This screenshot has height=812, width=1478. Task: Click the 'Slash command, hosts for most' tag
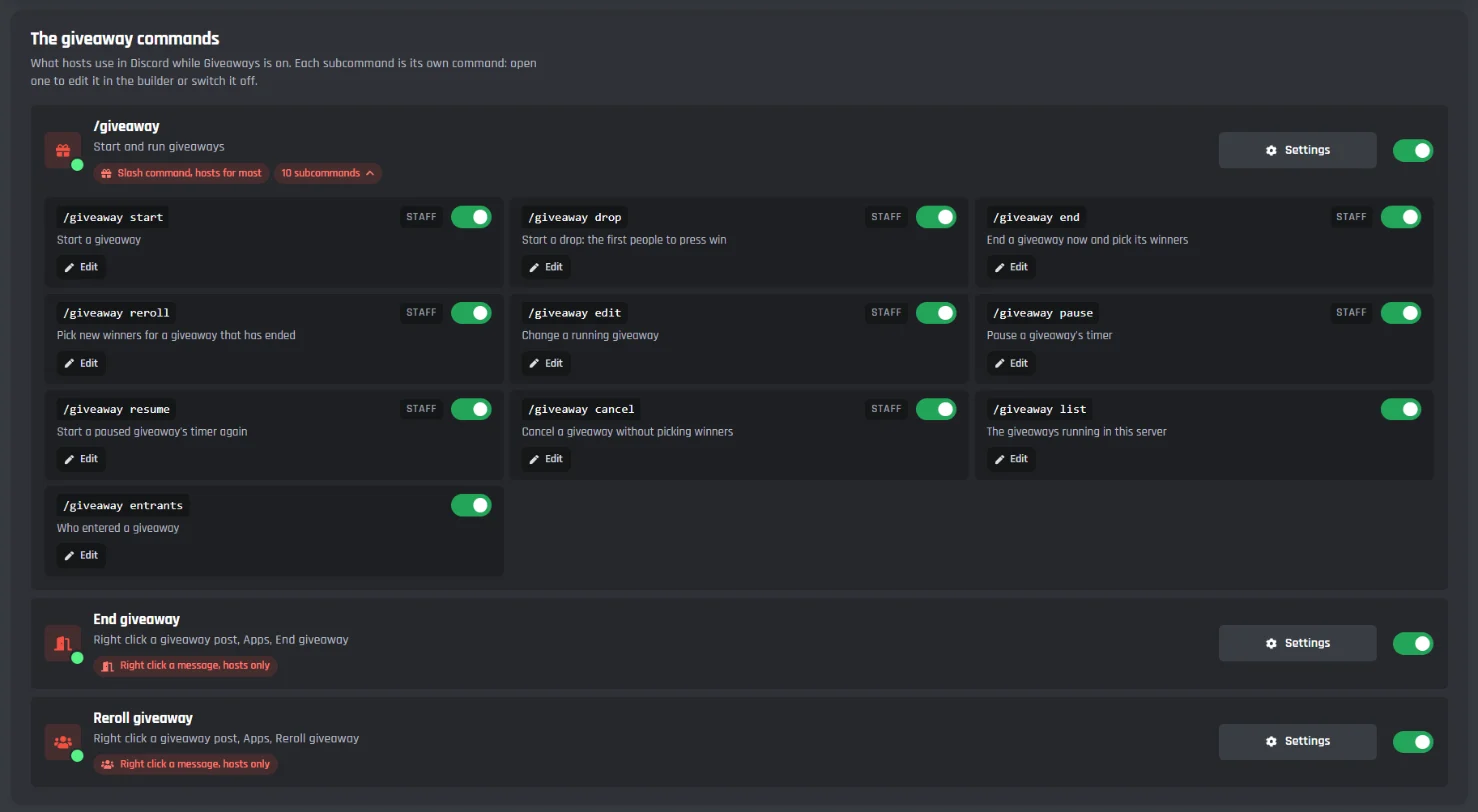(x=182, y=173)
